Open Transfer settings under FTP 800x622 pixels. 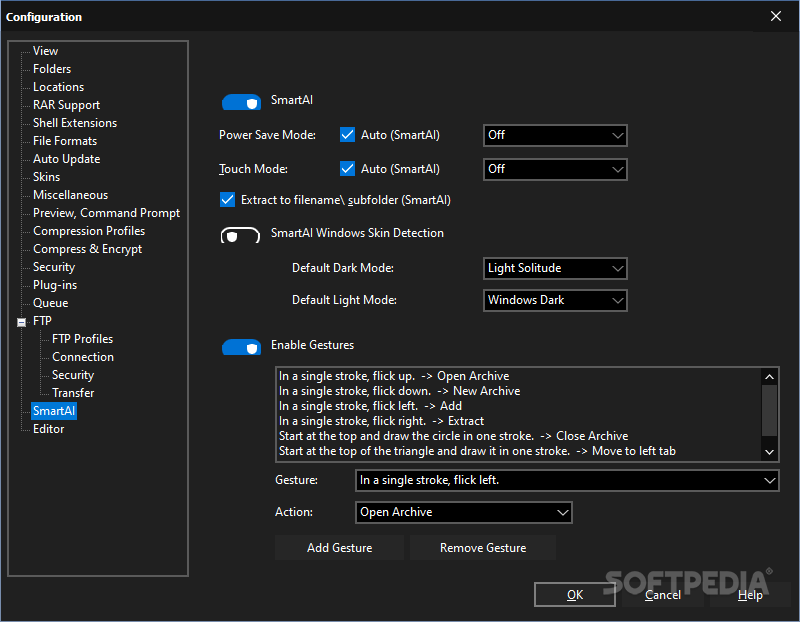73,393
